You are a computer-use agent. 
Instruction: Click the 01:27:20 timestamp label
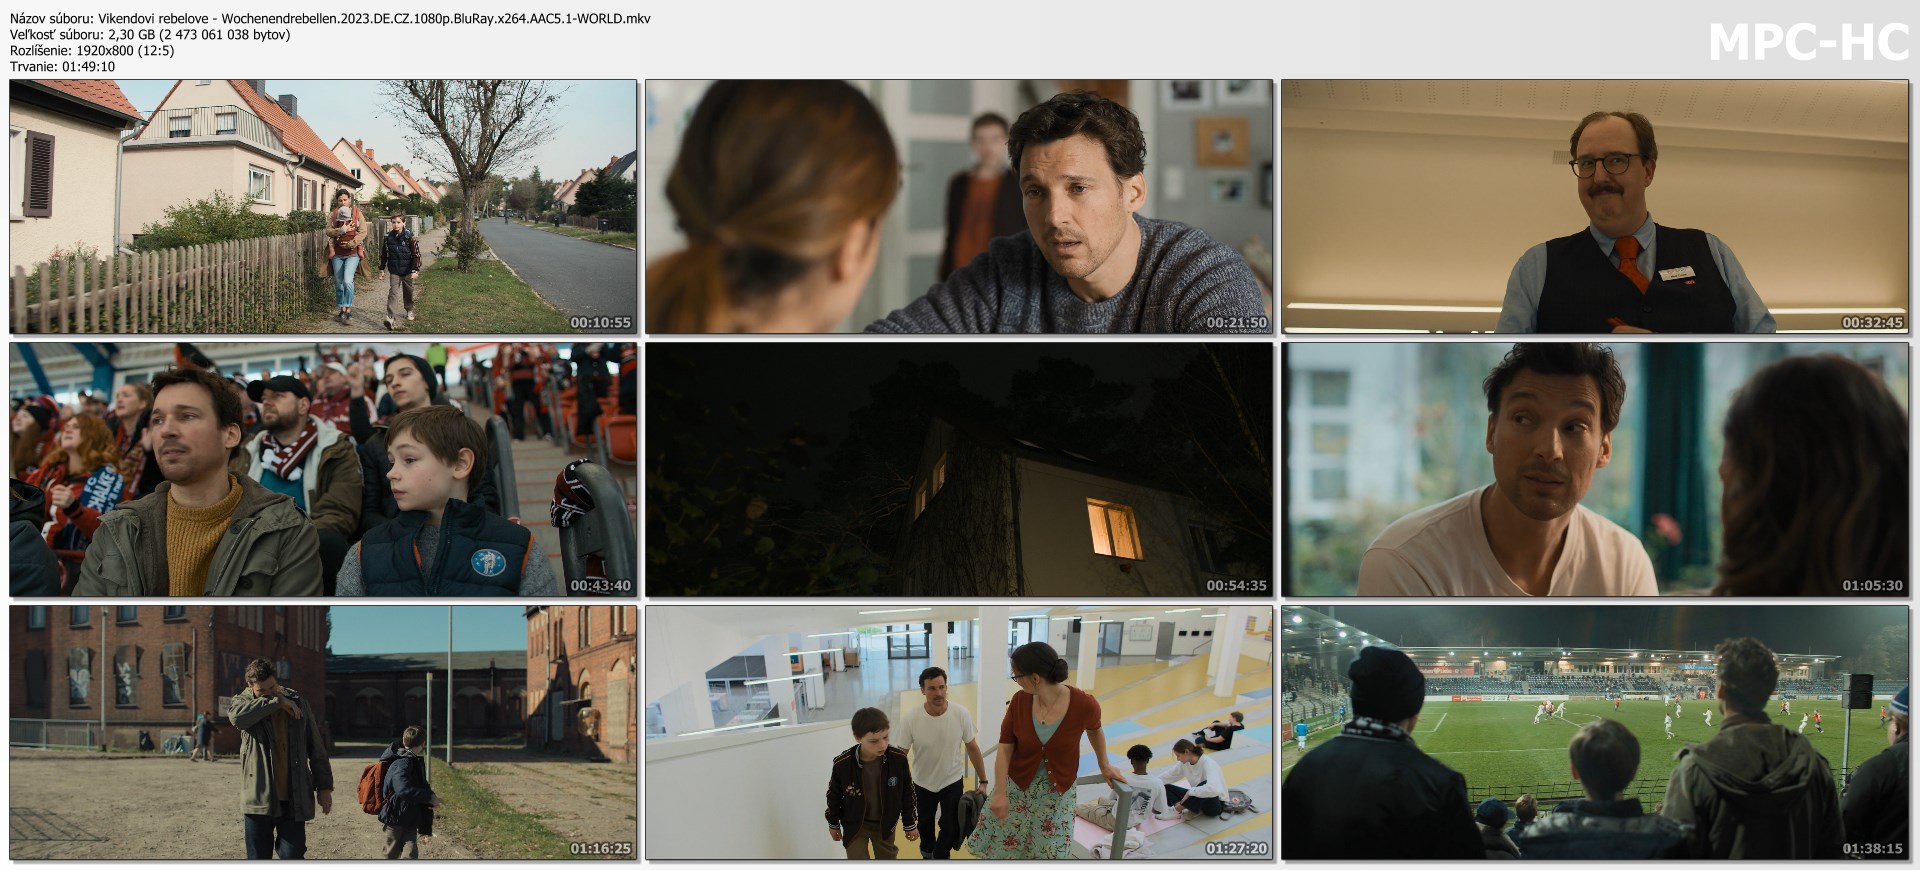point(1236,849)
